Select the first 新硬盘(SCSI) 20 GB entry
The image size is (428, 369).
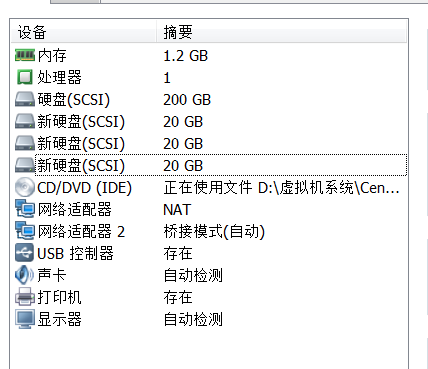(x=209, y=121)
